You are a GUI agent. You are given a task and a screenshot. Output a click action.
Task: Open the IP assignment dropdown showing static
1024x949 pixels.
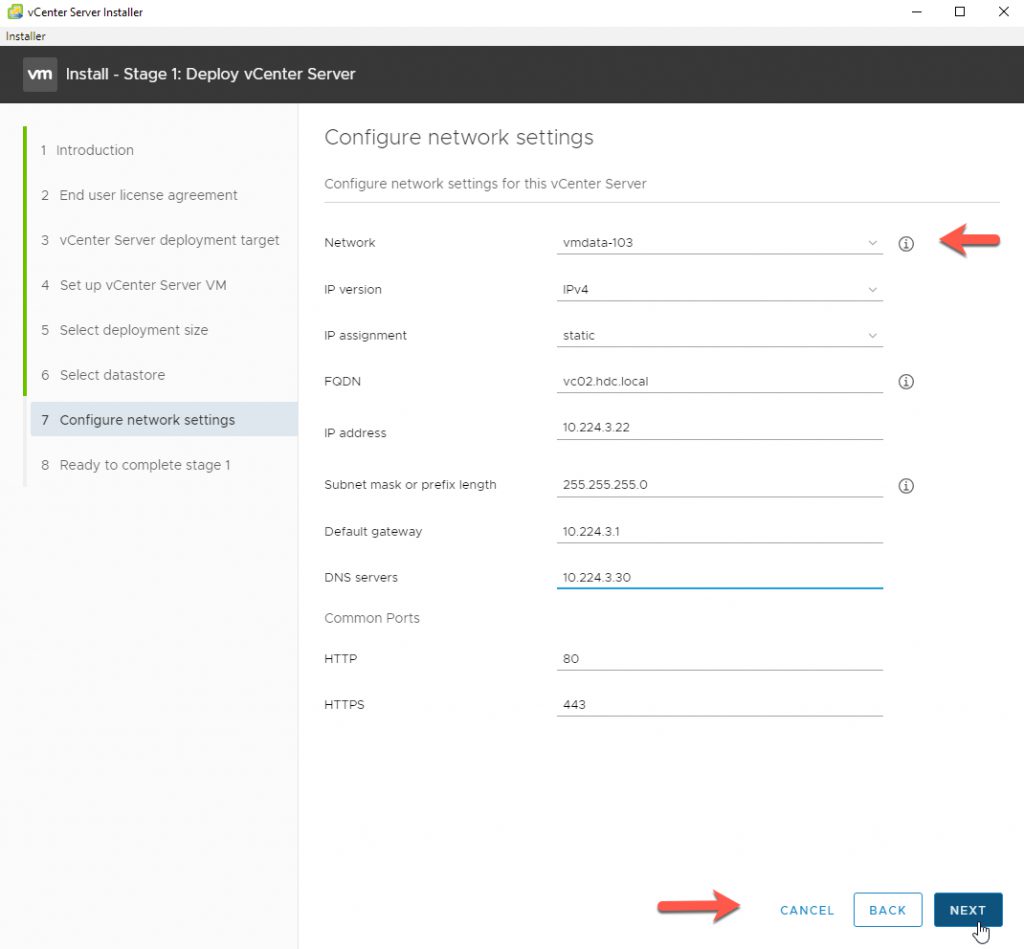click(720, 336)
